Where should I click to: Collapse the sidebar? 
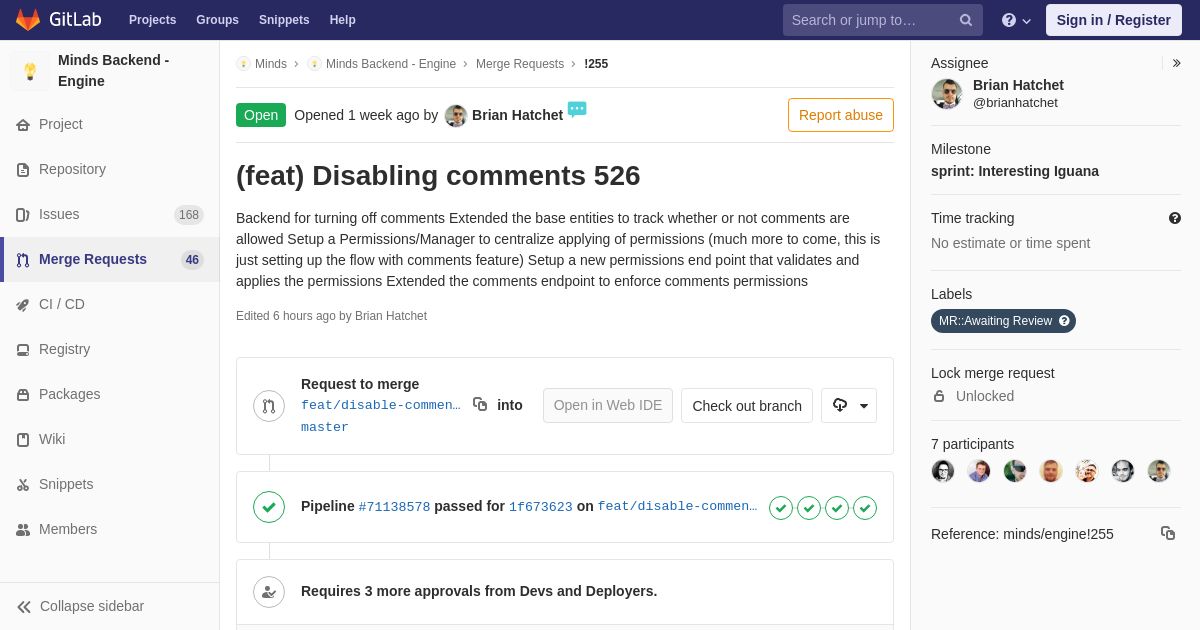pyautogui.click(x=110, y=606)
